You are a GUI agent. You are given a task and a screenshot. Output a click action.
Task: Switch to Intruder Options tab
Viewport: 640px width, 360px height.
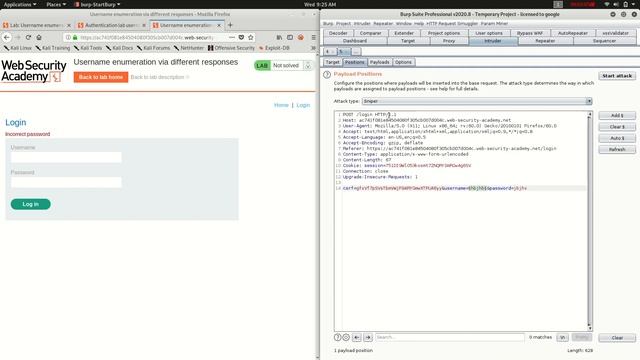pyautogui.click(x=403, y=62)
